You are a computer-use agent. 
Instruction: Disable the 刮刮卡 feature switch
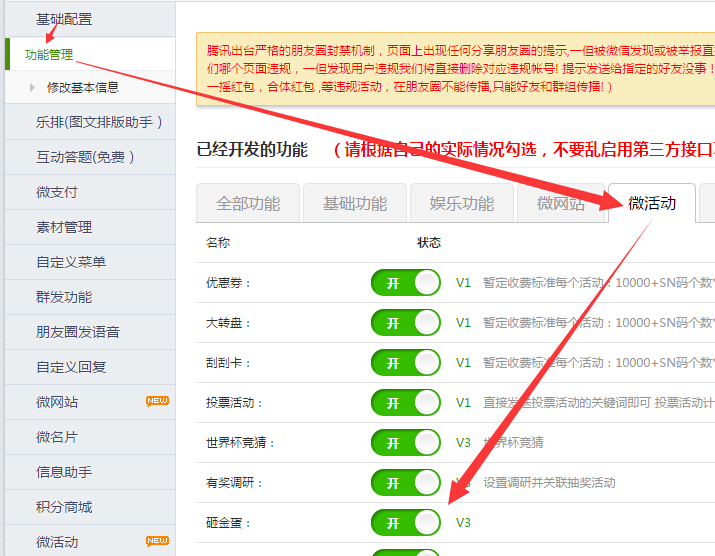point(405,363)
